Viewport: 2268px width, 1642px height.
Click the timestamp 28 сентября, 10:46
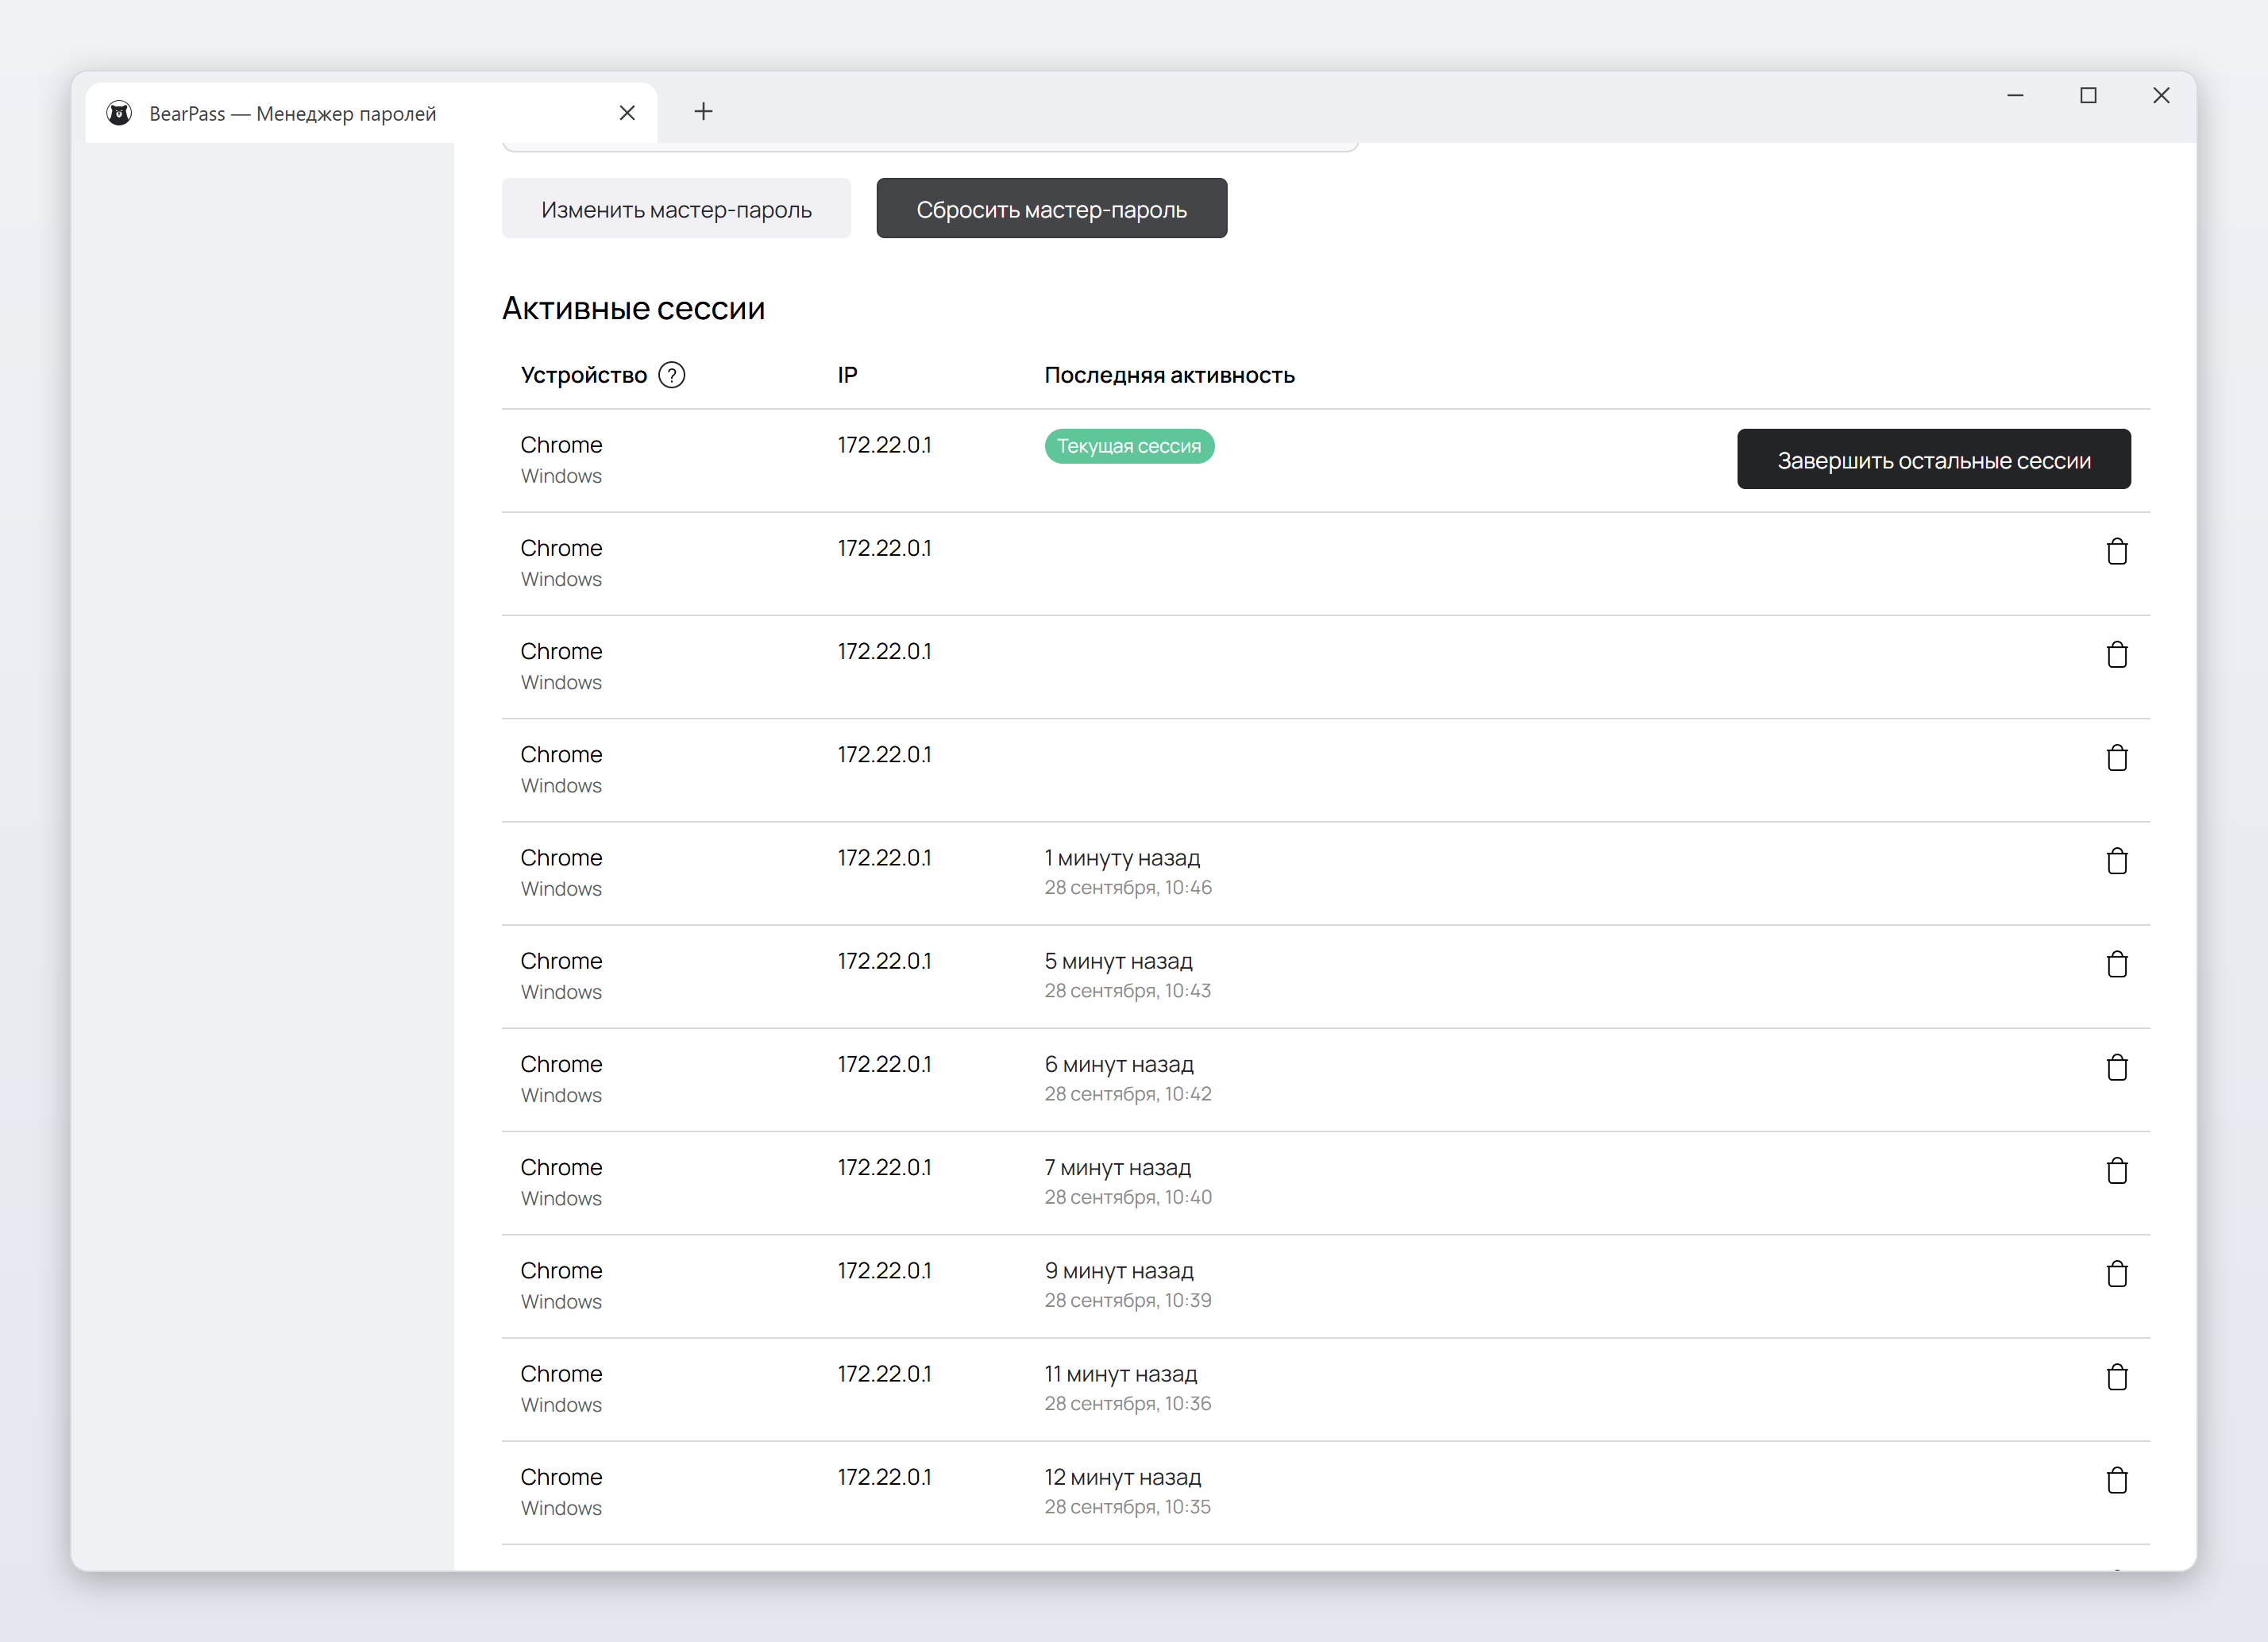coord(1128,888)
